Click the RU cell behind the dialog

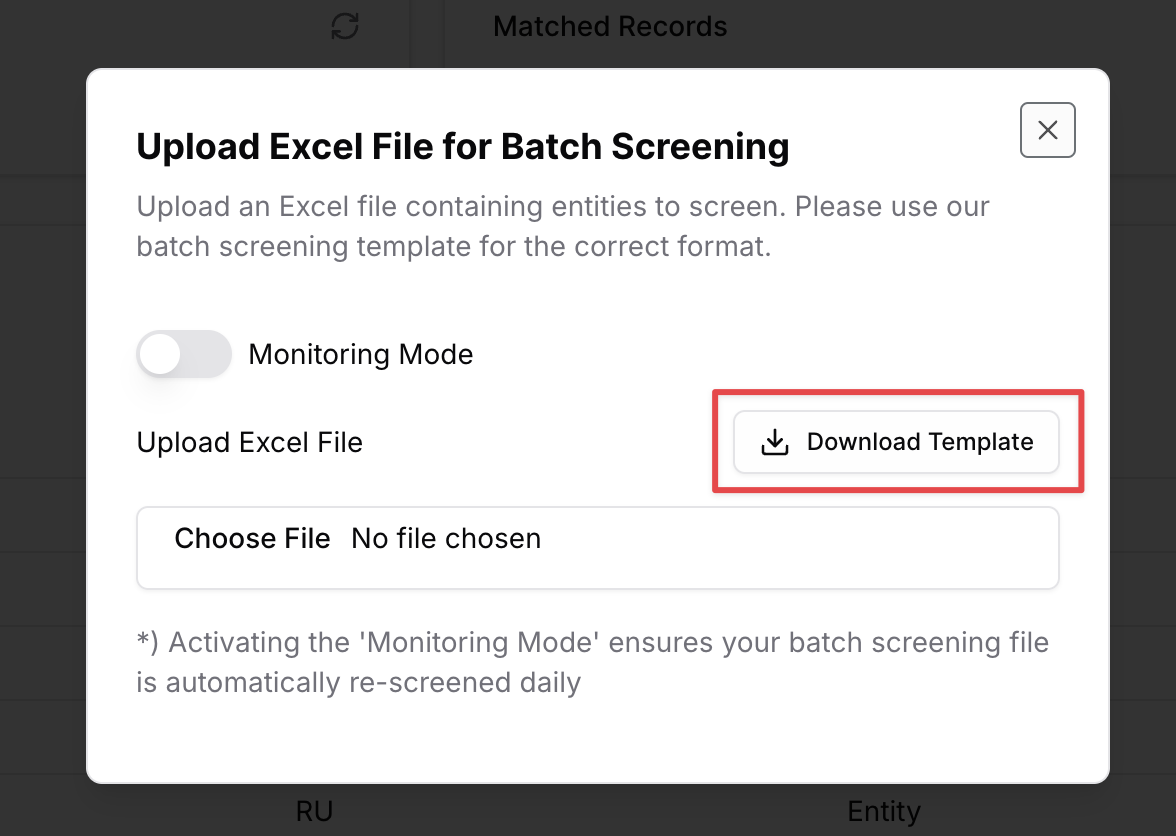tap(314, 811)
